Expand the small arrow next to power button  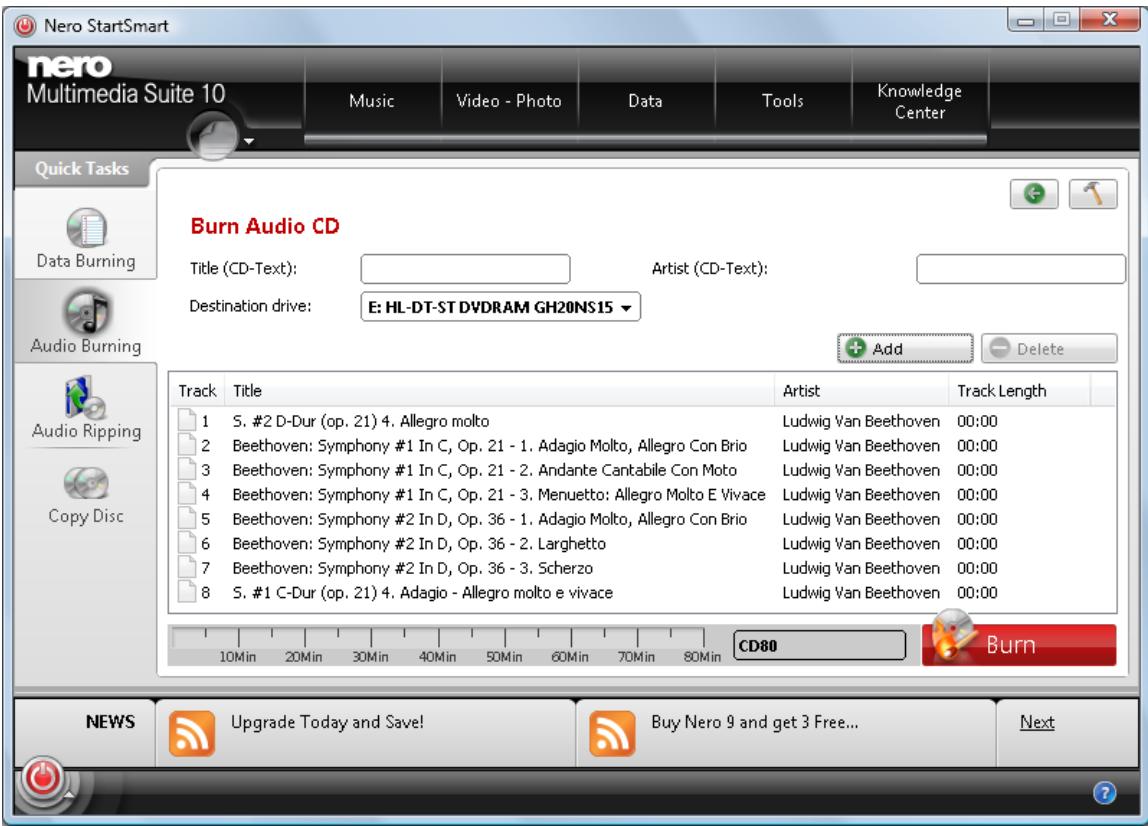tap(70, 794)
